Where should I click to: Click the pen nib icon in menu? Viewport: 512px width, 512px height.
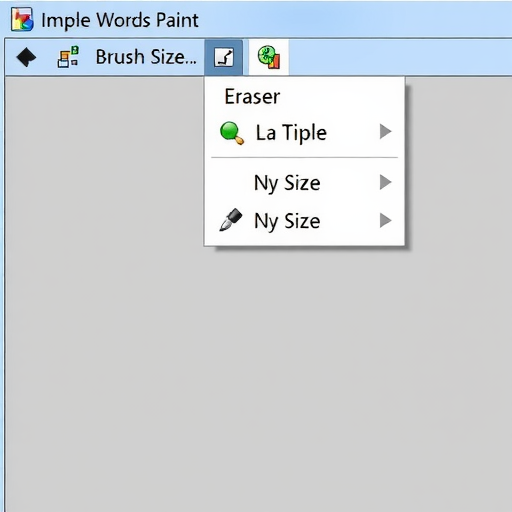point(231,220)
